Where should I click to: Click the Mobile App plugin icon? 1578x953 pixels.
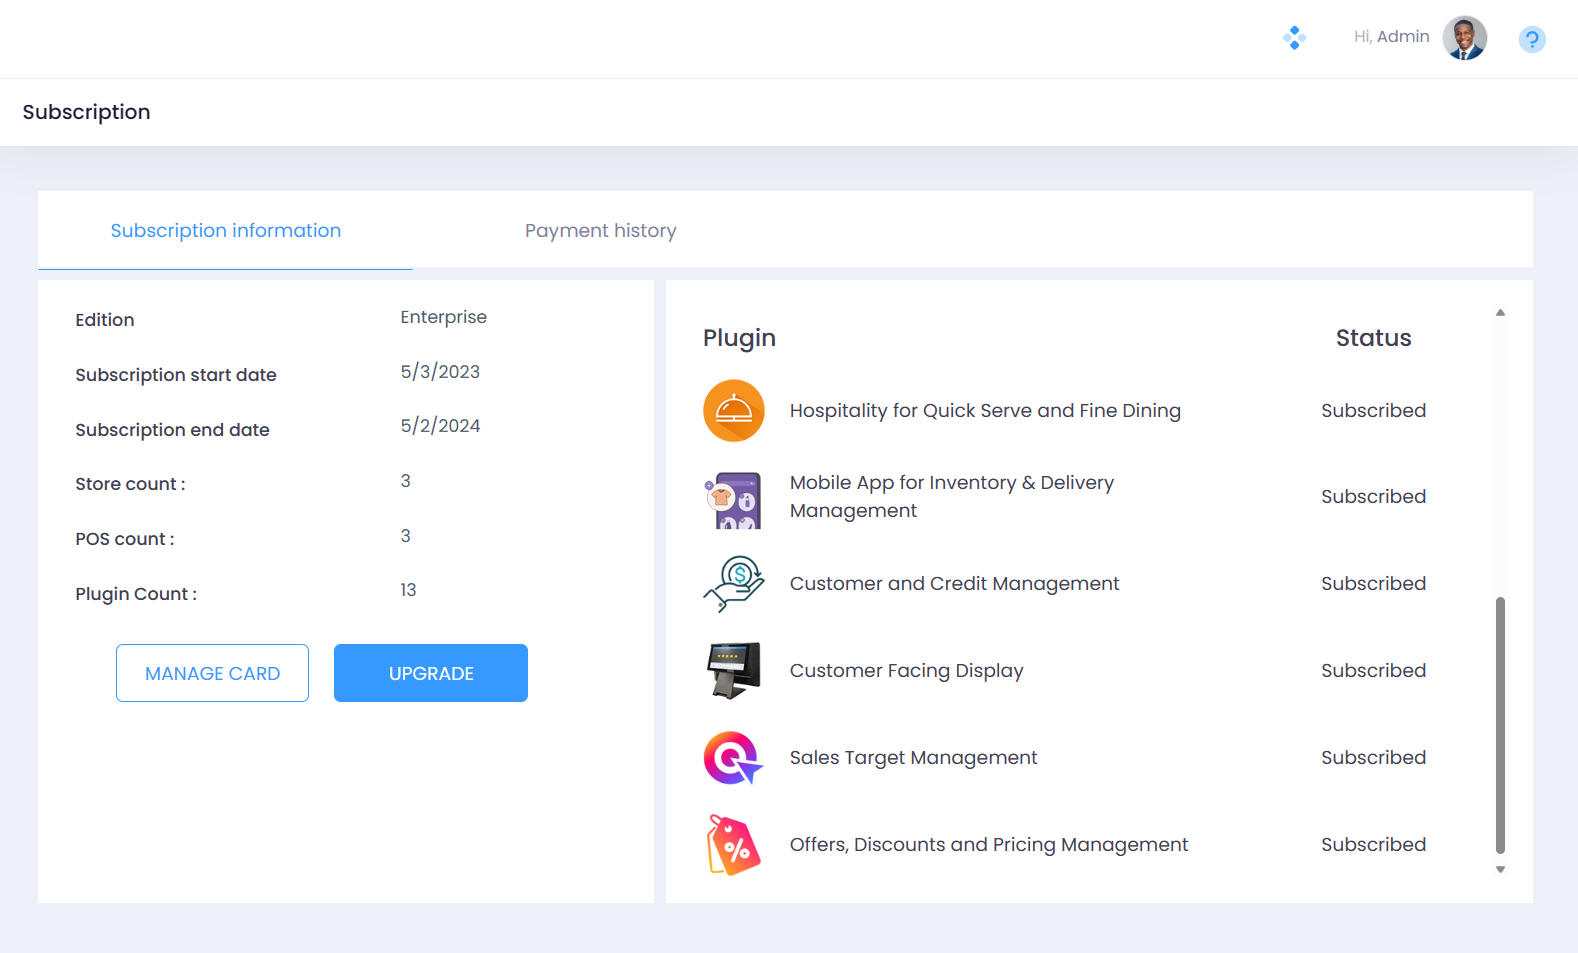tap(734, 499)
